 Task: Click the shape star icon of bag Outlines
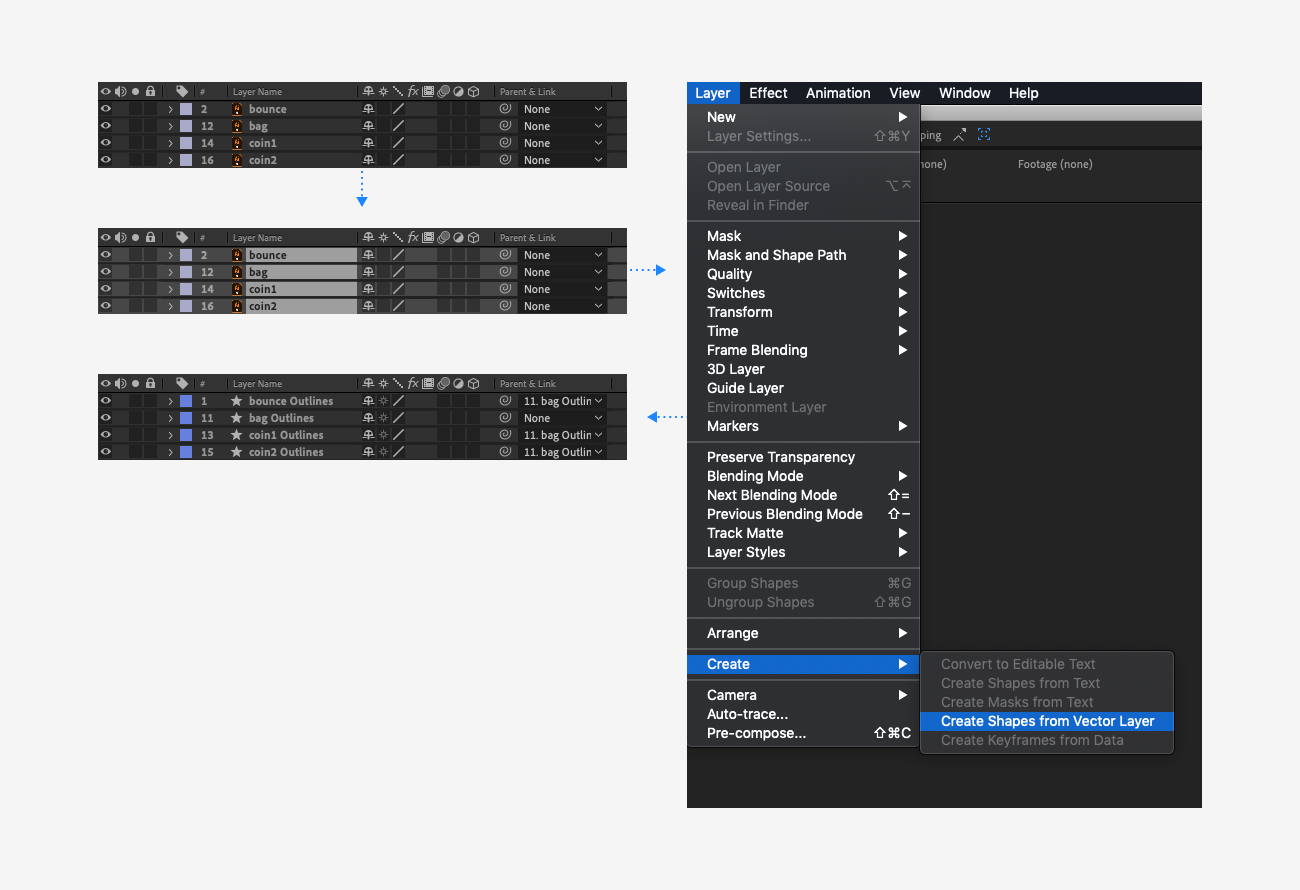(x=237, y=418)
